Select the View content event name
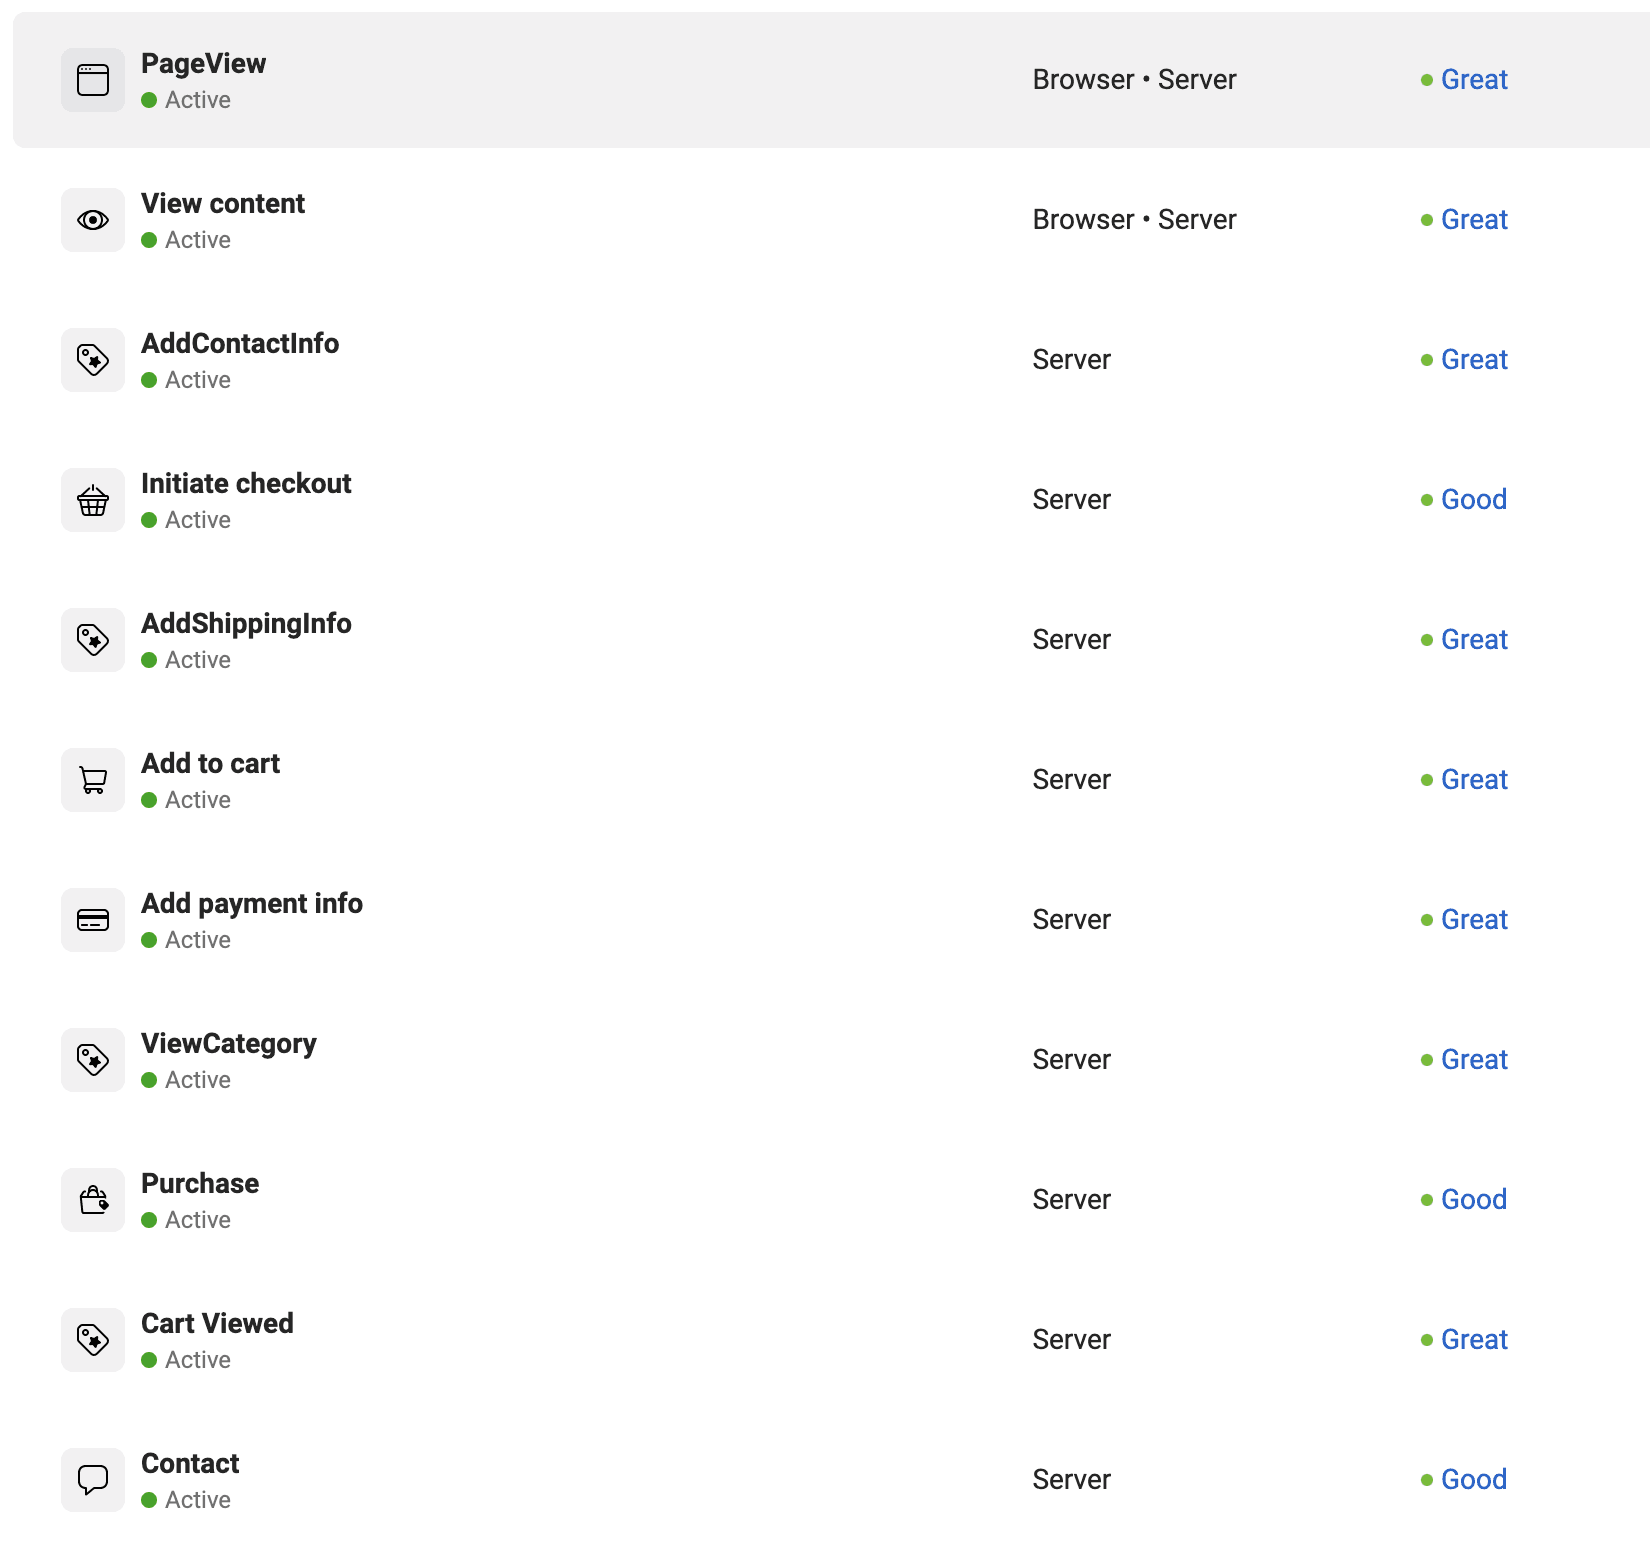Image resolution: width=1650 pixels, height=1552 pixels. coord(223,204)
